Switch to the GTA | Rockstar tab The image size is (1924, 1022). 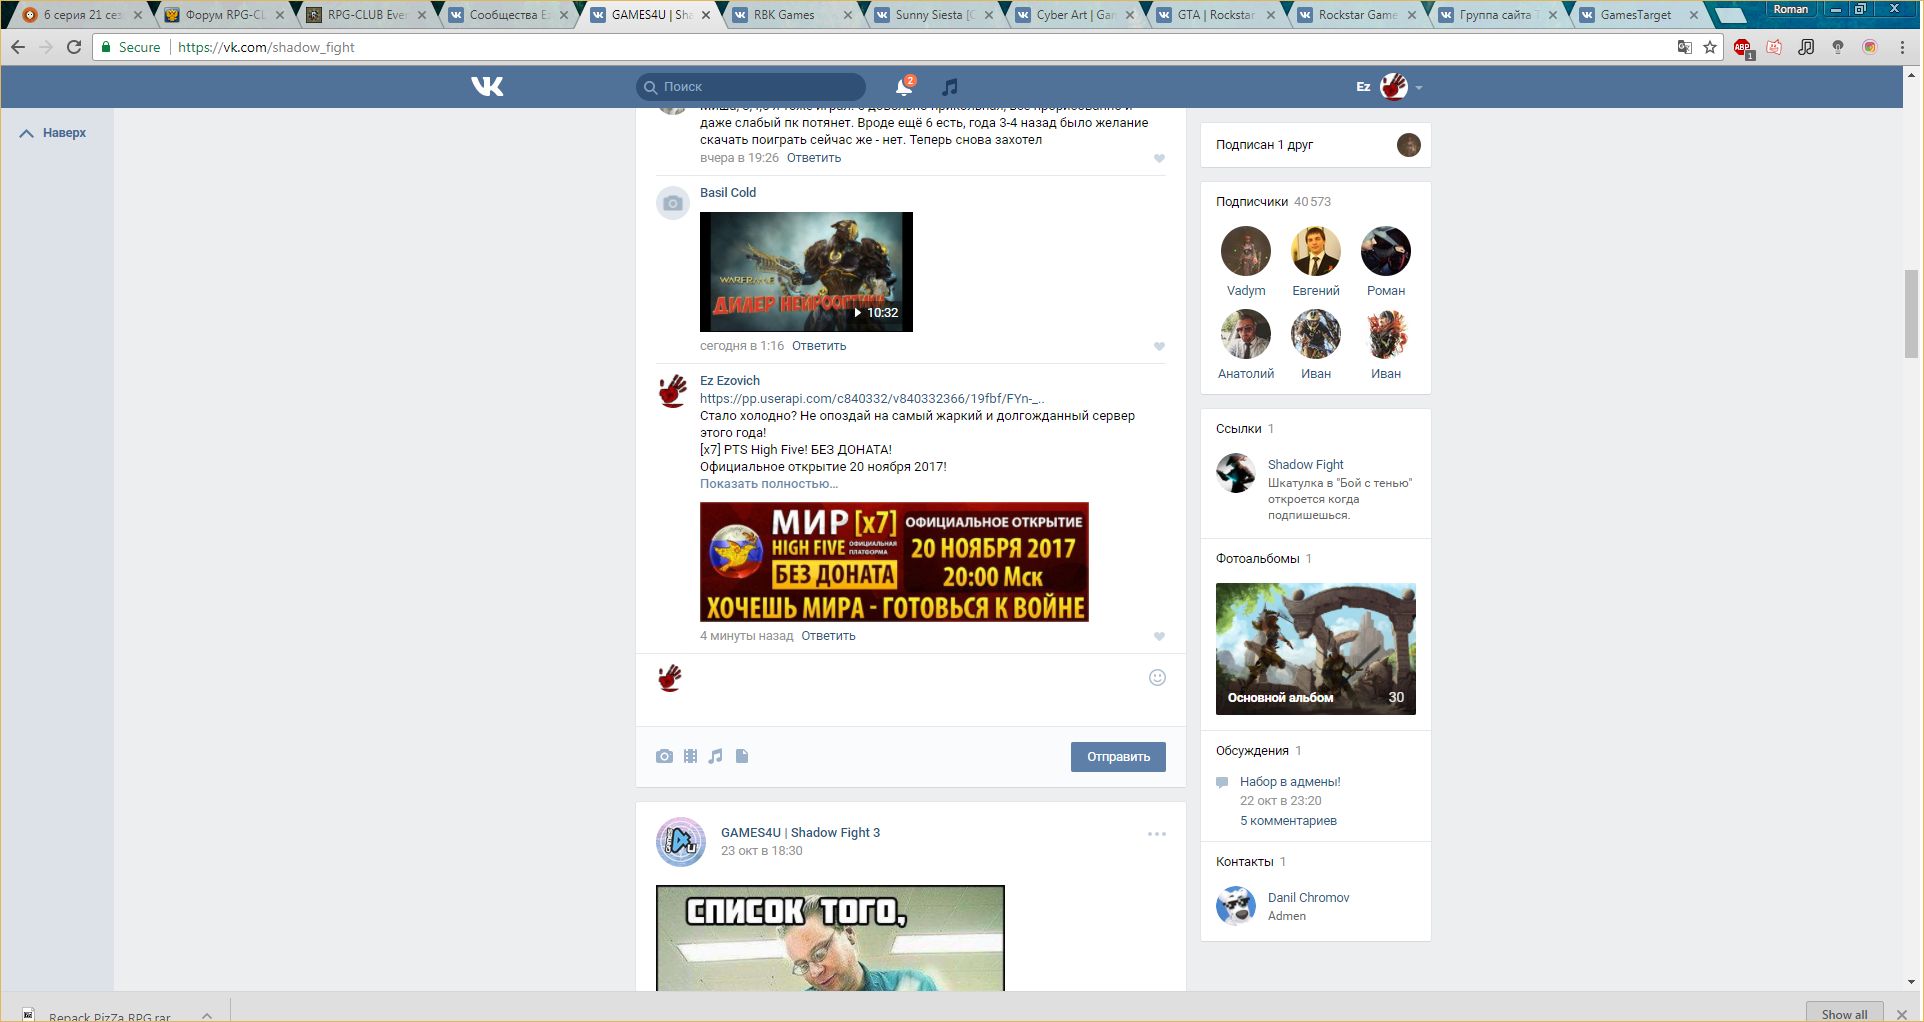(x=1219, y=15)
